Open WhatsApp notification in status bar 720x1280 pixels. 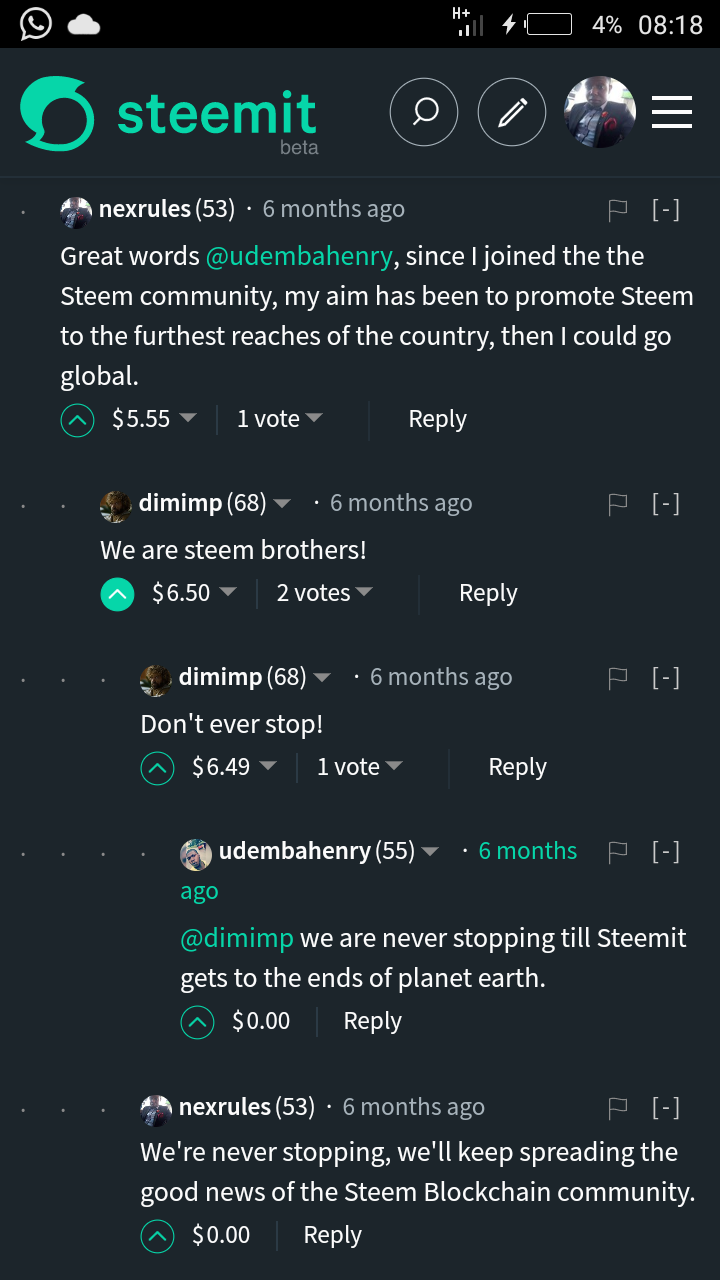(x=35, y=24)
